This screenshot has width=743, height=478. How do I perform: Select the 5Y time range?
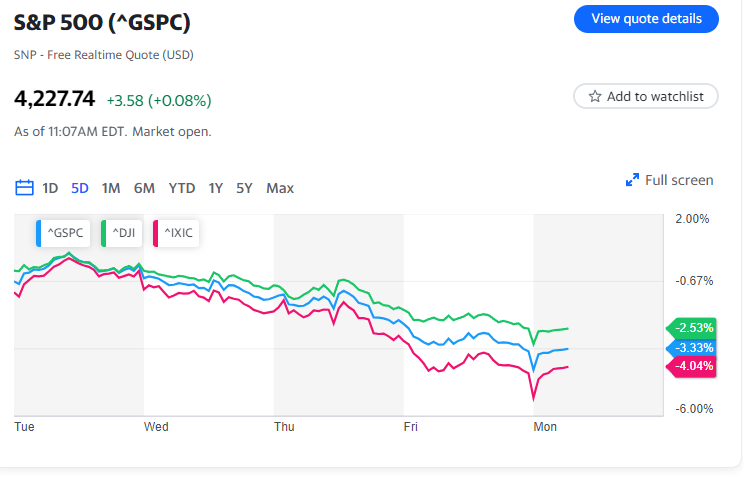point(244,188)
